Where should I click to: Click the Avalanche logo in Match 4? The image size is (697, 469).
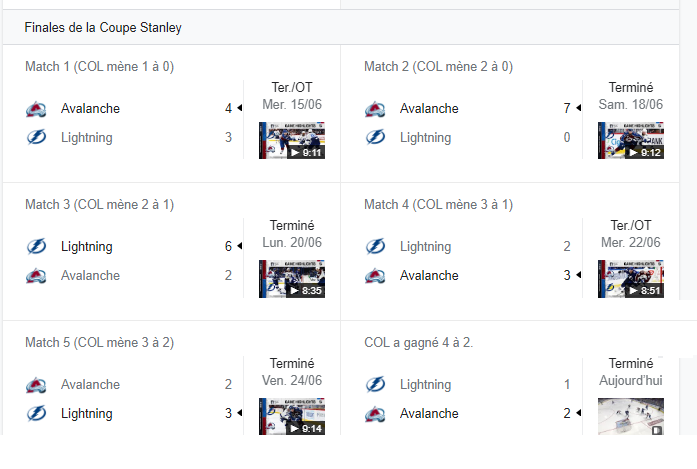[375, 276]
